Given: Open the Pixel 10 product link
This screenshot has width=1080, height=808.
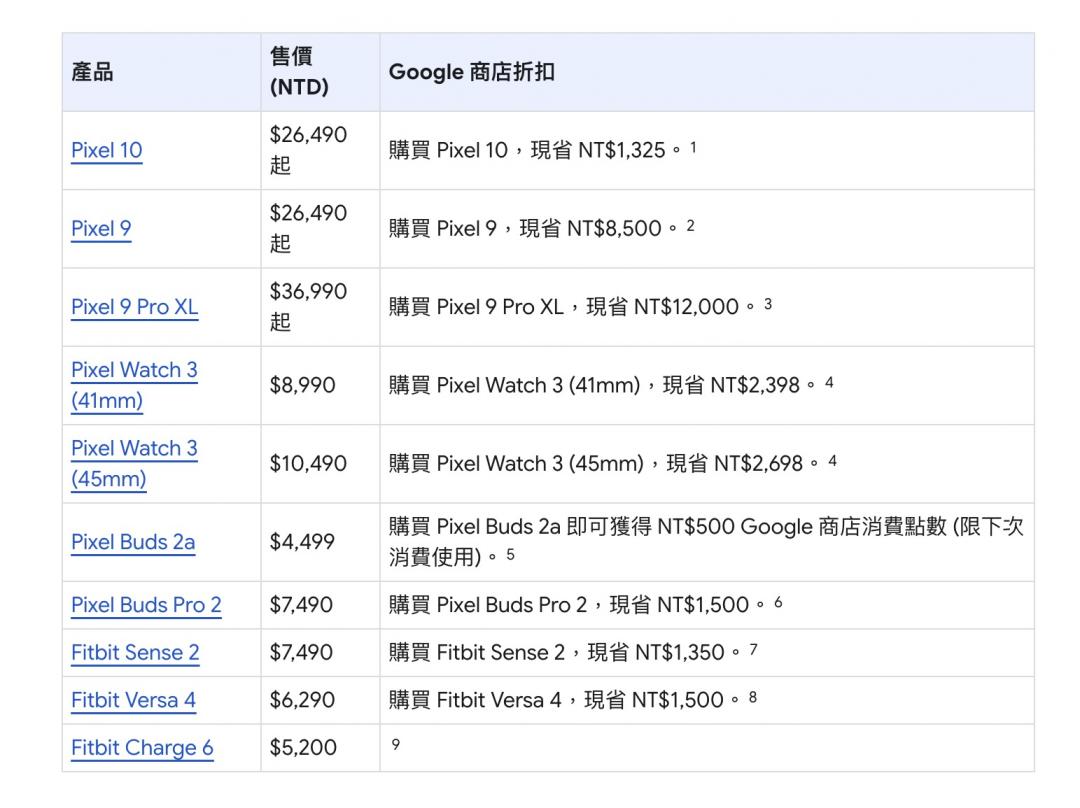Looking at the screenshot, I should pos(106,150).
